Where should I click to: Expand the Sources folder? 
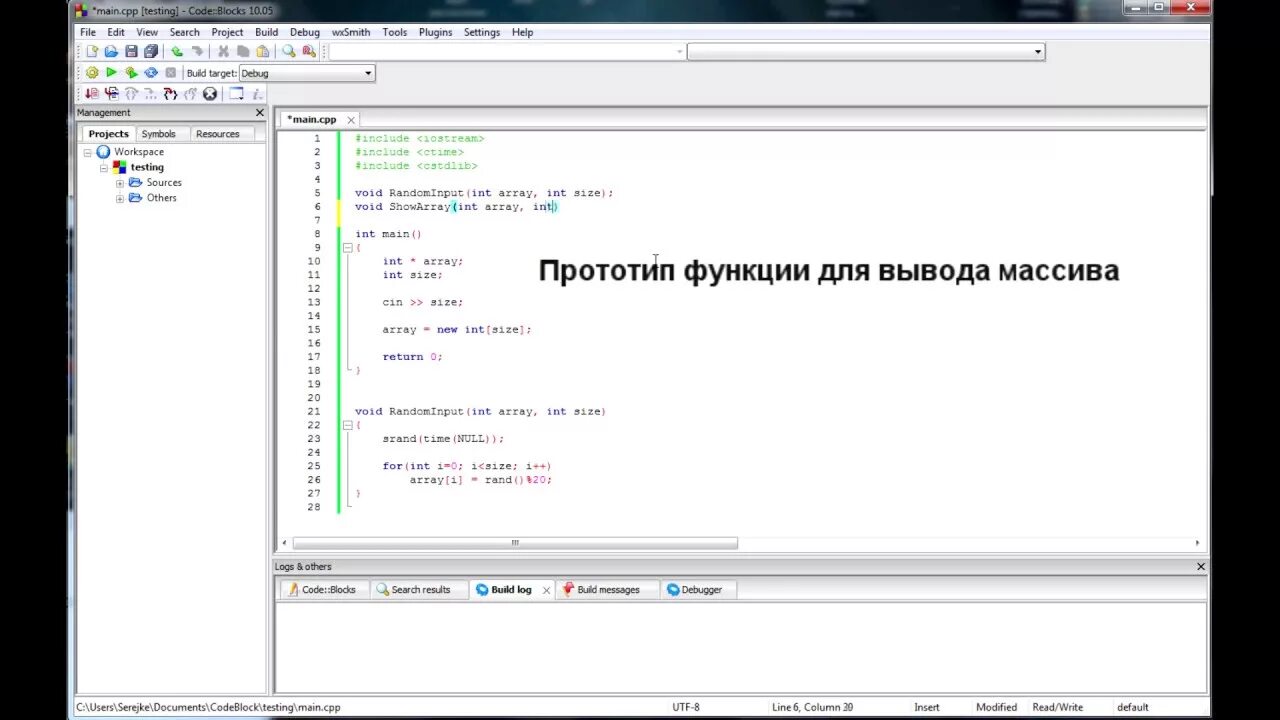(x=120, y=183)
